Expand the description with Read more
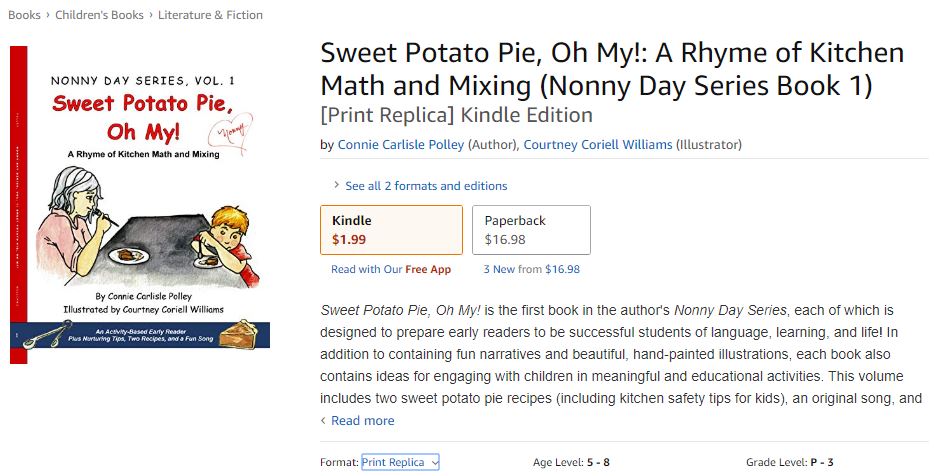The width and height of the screenshot is (939, 476). [362, 421]
